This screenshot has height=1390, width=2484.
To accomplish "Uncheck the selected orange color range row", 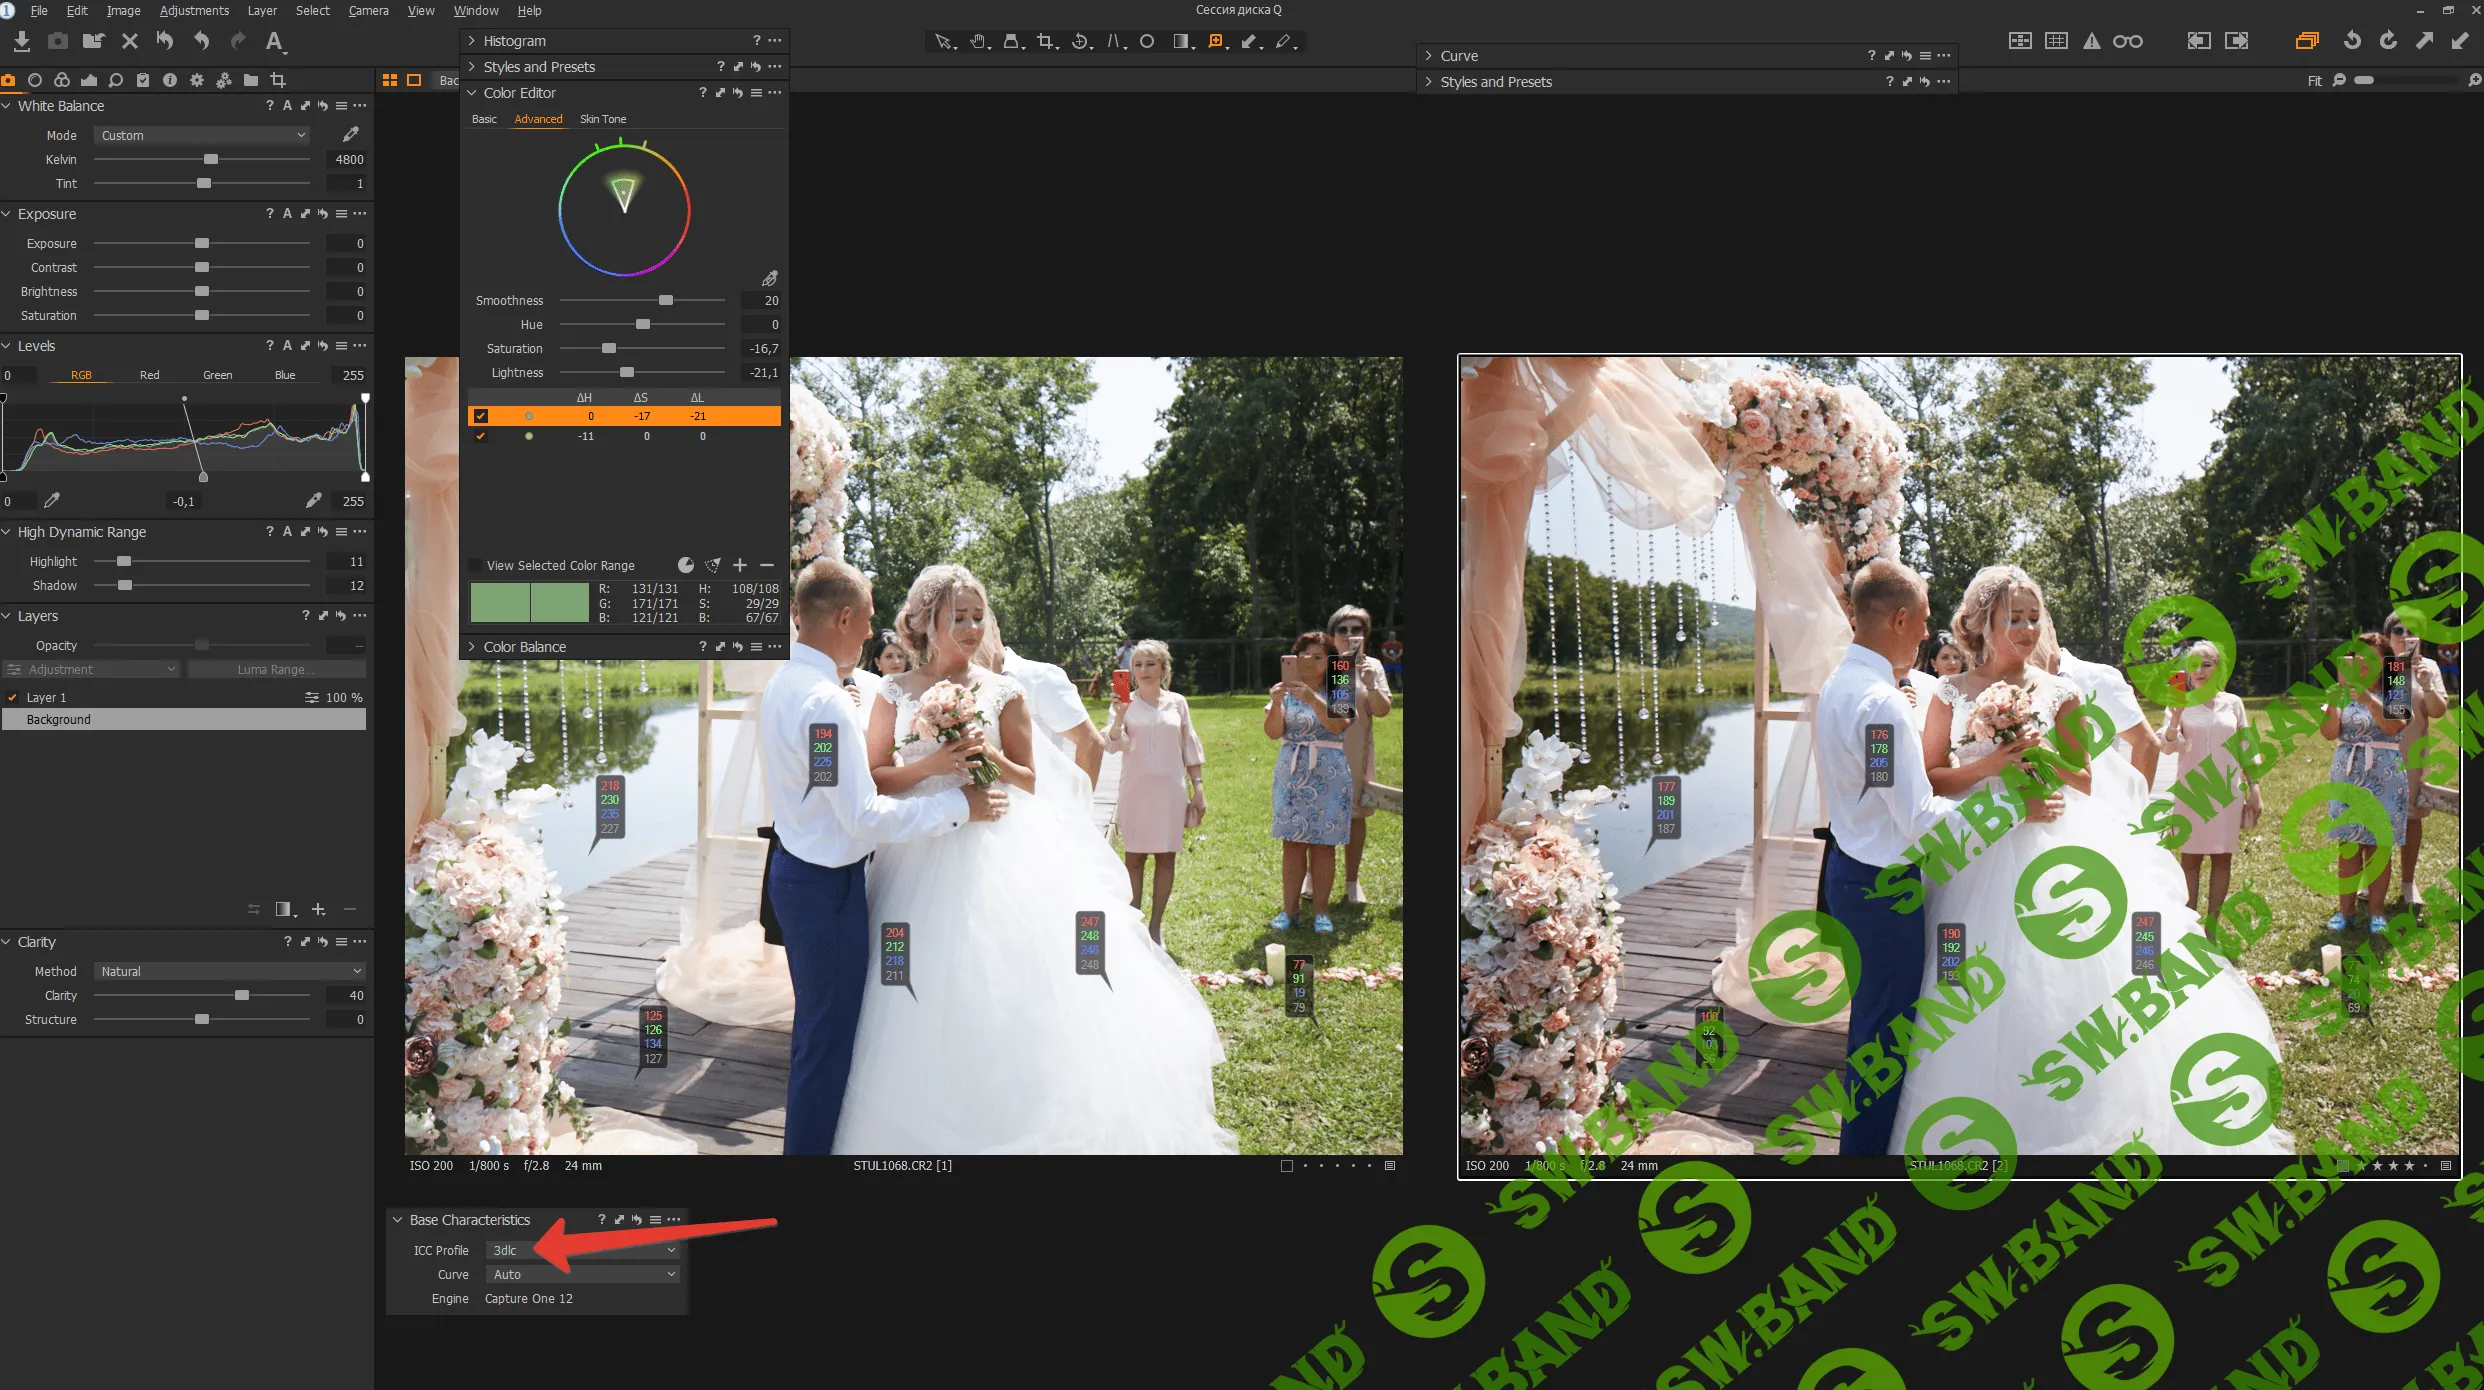I will pyautogui.click(x=481, y=416).
